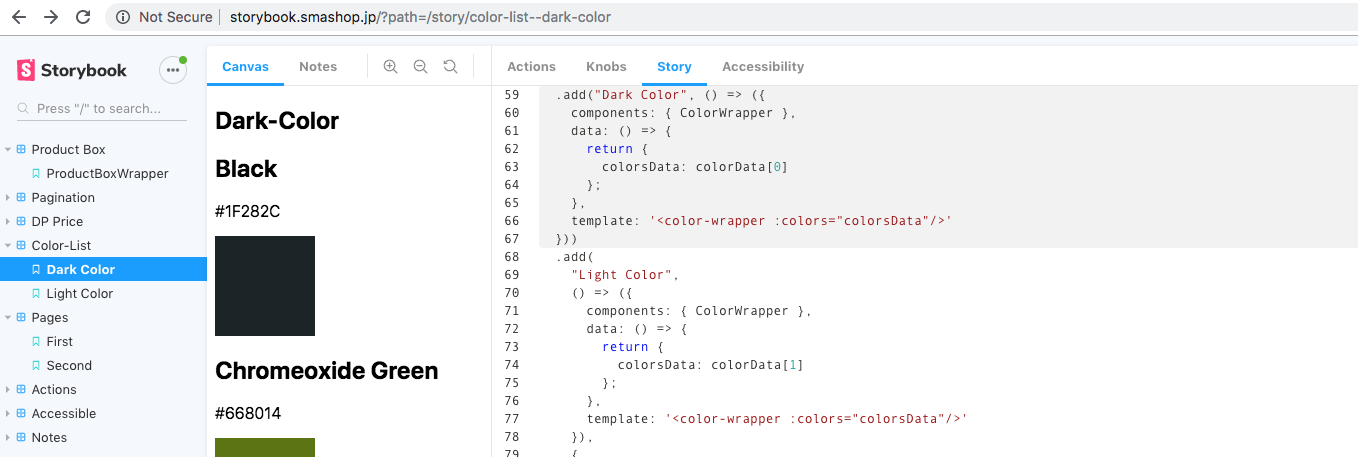Click the Second story bookmark icon
Image resolution: width=1358 pixels, height=457 pixels.
pos(36,365)
